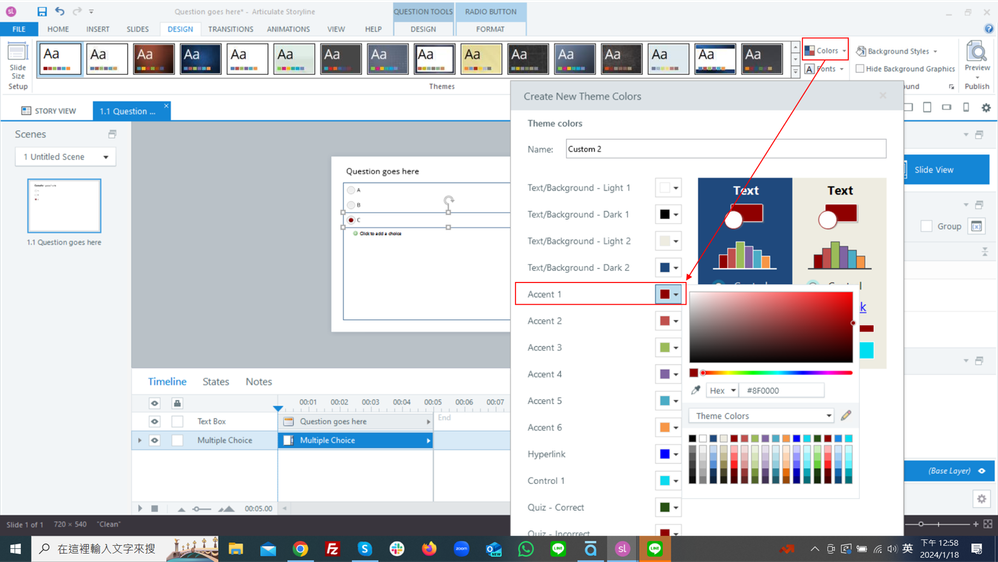Toggle lock checkbox for Multiple Choice row
Viewport: 998px width, 562px height.
click(177, 440)
